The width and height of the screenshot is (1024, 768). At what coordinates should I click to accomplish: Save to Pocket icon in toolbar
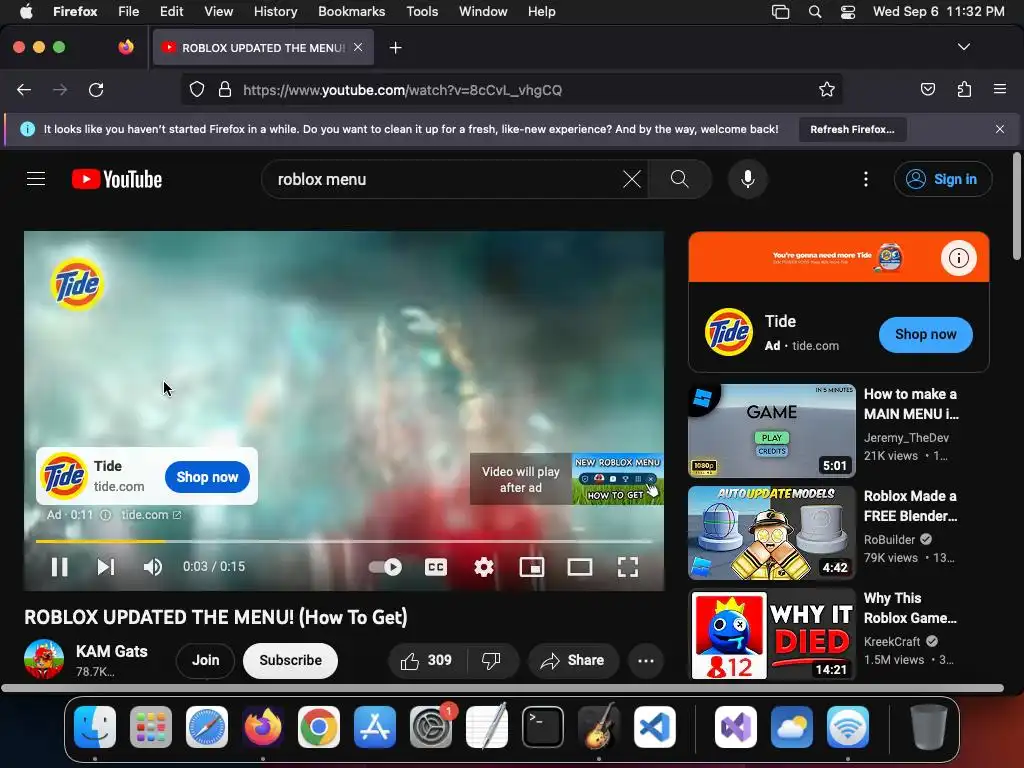(927, 89)
